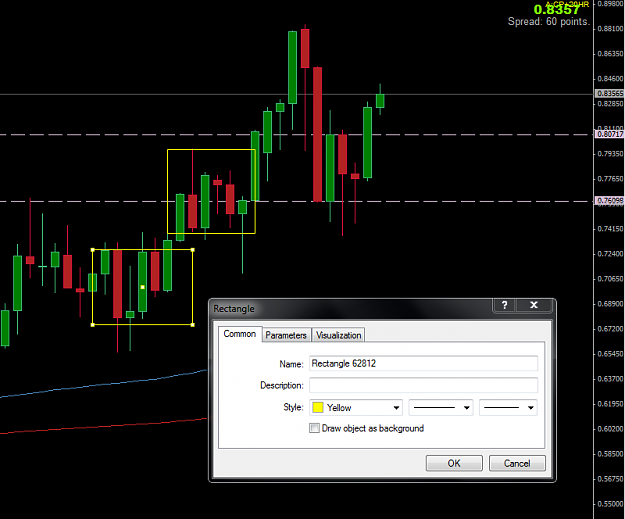Open the Parameters tab
625x519 pixels.
(286, 335)
